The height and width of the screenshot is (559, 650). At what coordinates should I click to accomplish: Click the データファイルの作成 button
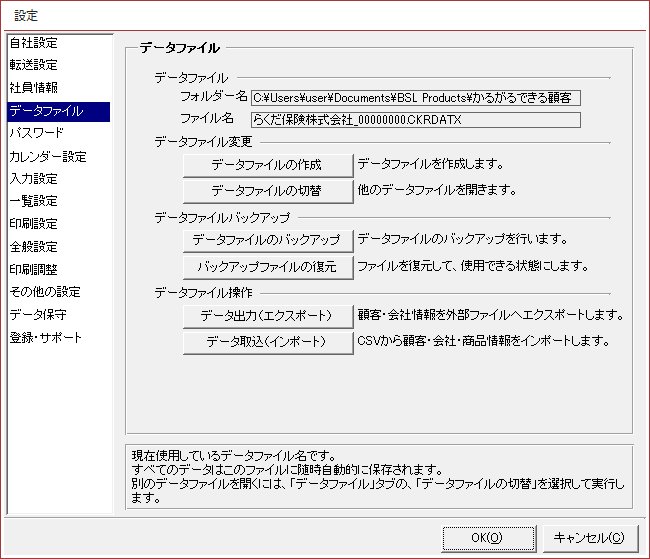click(x=267, y=165)
